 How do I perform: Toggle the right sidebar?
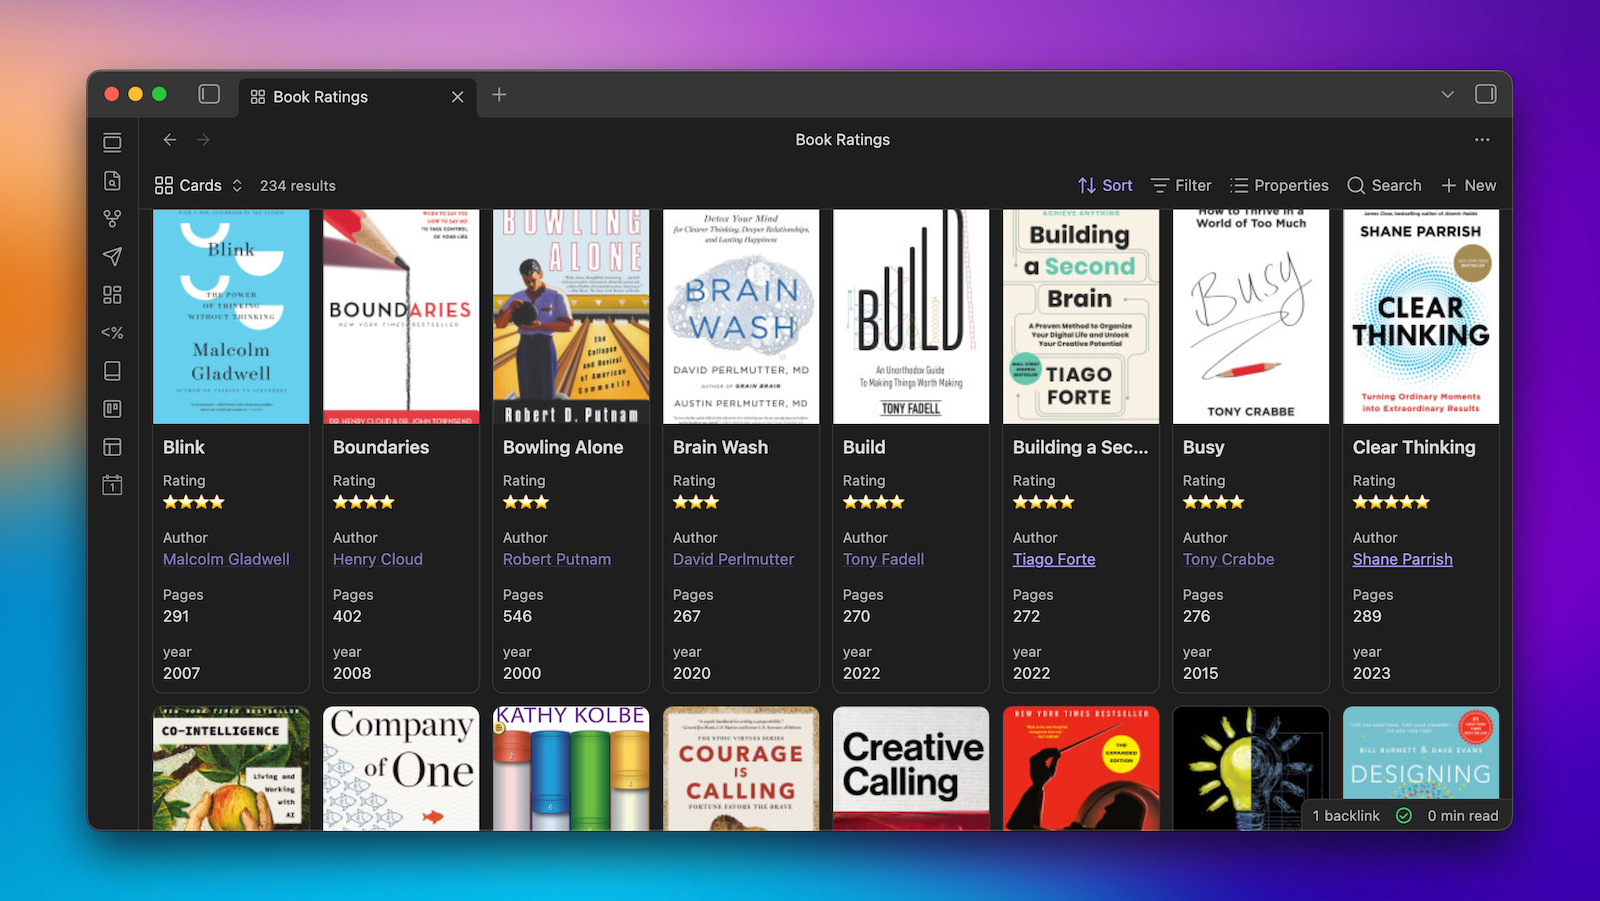click(1486, 94)
